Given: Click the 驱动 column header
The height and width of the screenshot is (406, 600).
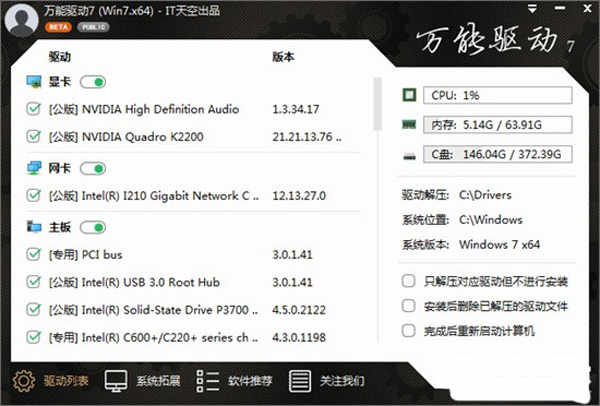Looking at the screenshot, I should (x=60, y=57).
